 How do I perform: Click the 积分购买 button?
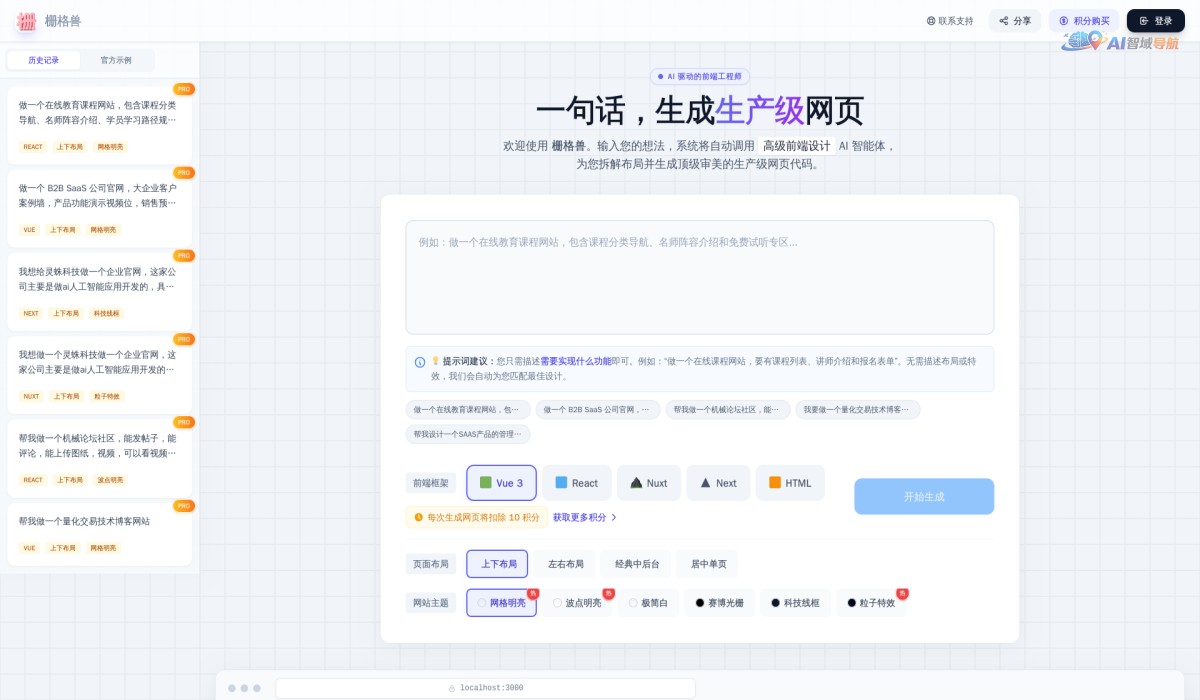[1084, 20]
